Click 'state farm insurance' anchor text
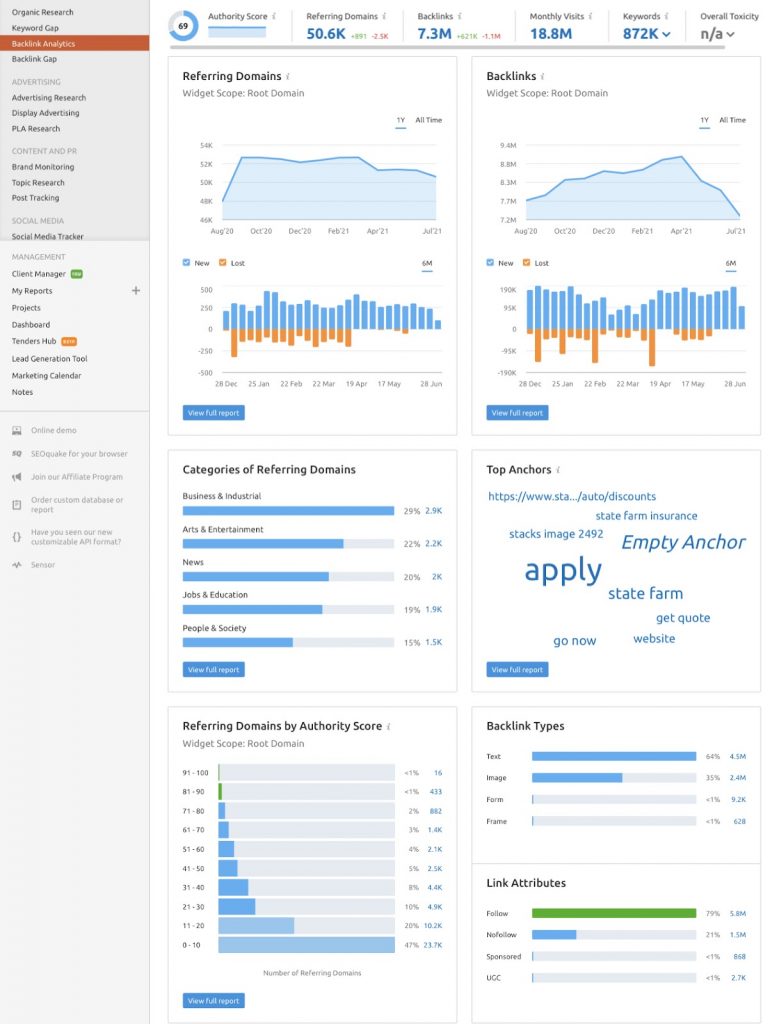Screen dimensions: 779x1024 (646, 516)
